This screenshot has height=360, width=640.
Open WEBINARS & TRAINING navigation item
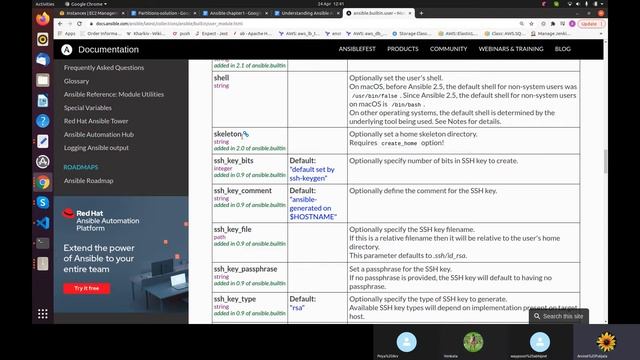click(511, 49)
